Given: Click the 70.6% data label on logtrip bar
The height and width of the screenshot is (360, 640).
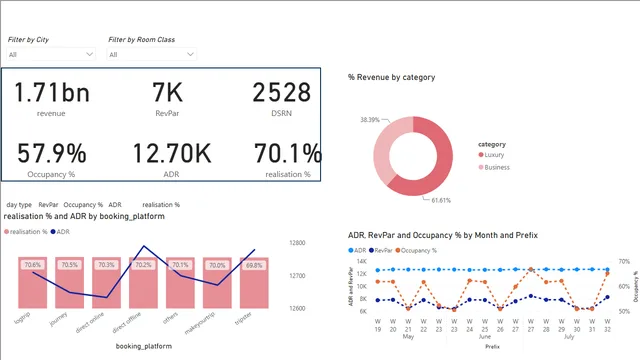Looking at the screenshot, I should pyautogui.click(x=33, y=265).
